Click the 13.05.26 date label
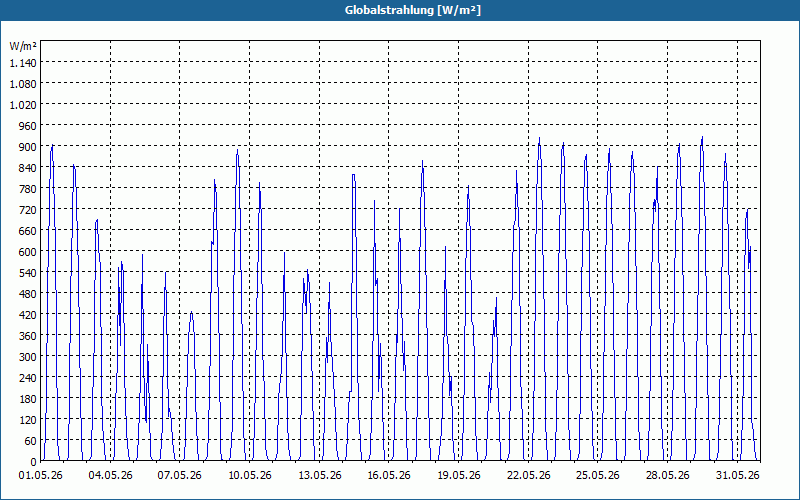800x500 pixels. (319, 476)
